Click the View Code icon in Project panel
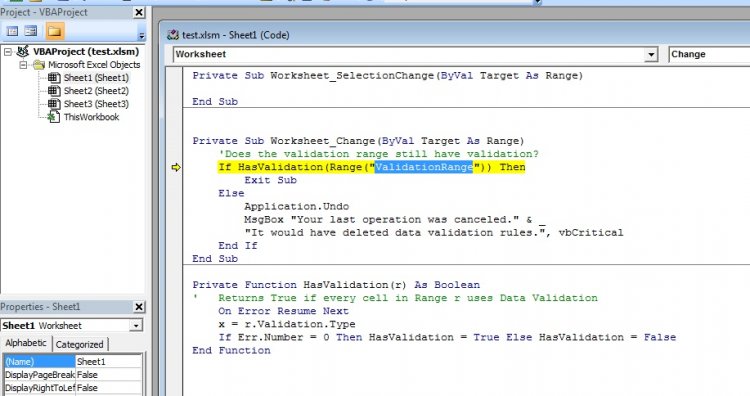 [x=12, y=32]
